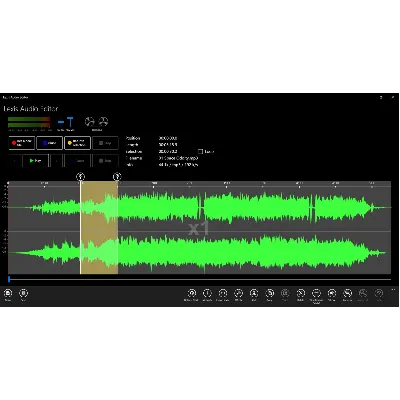Click the left fan-shaped dial icon
Viewport: 400px width, 400px height.
pos(89,122)
